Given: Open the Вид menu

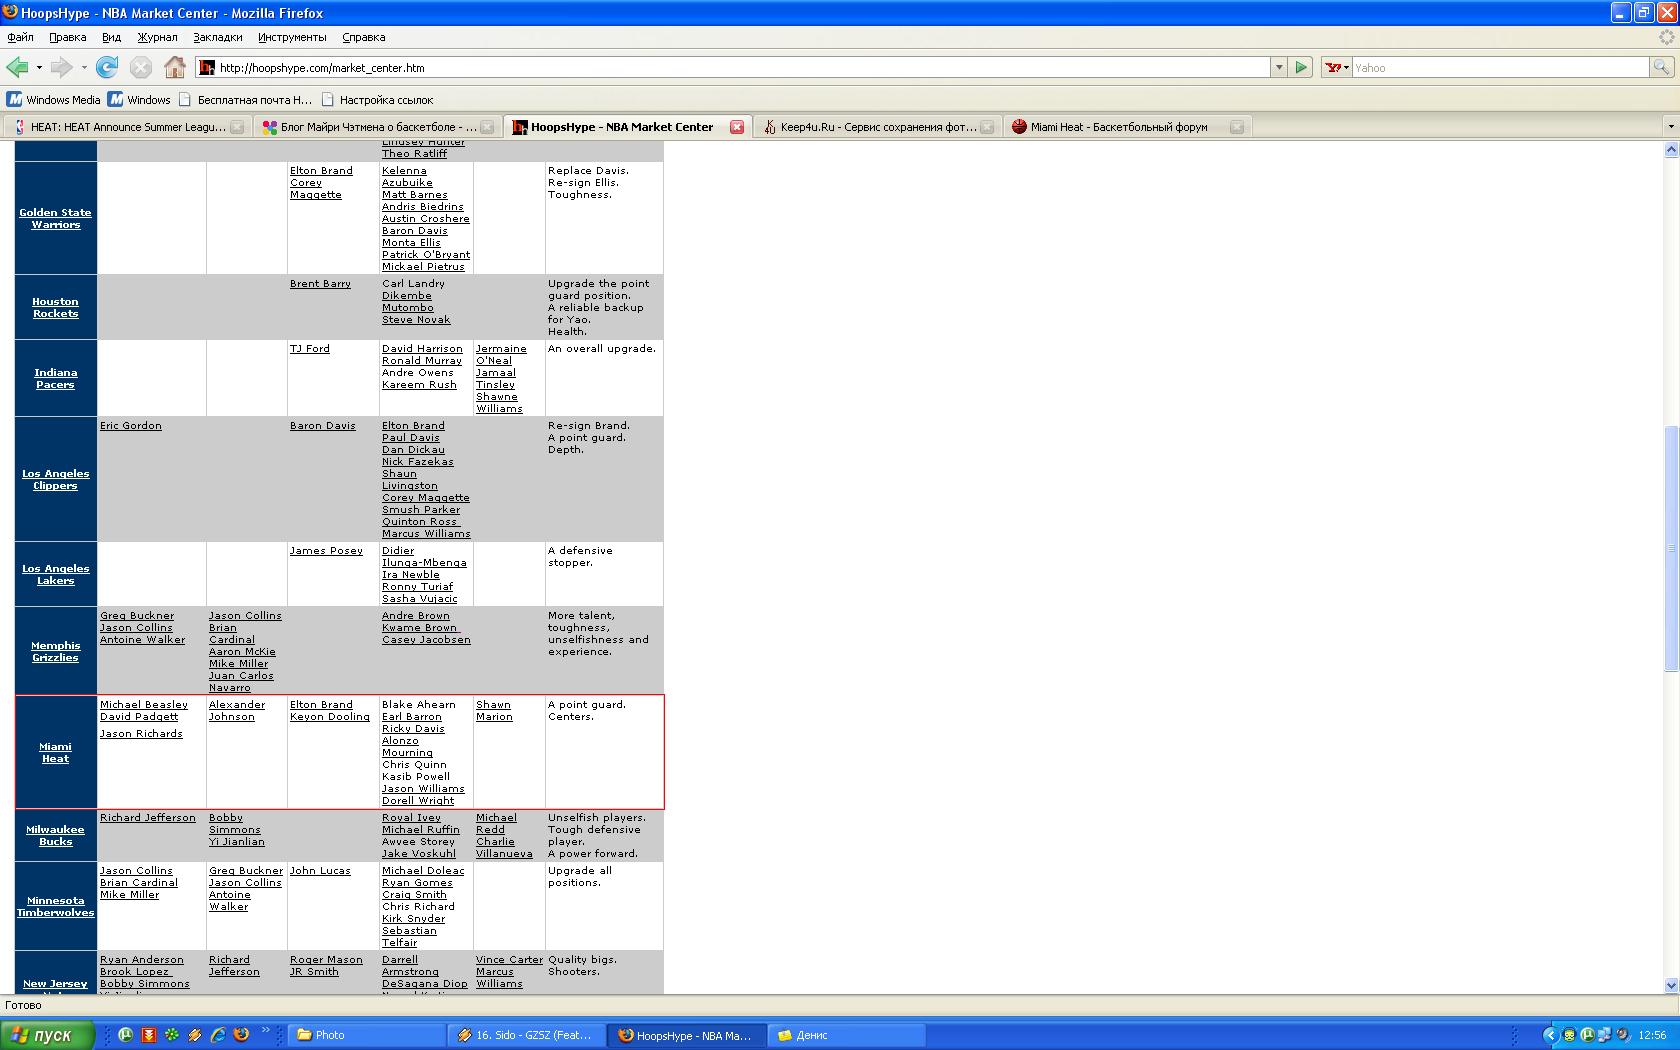Looking at the screenshot, I should (111, 37).
